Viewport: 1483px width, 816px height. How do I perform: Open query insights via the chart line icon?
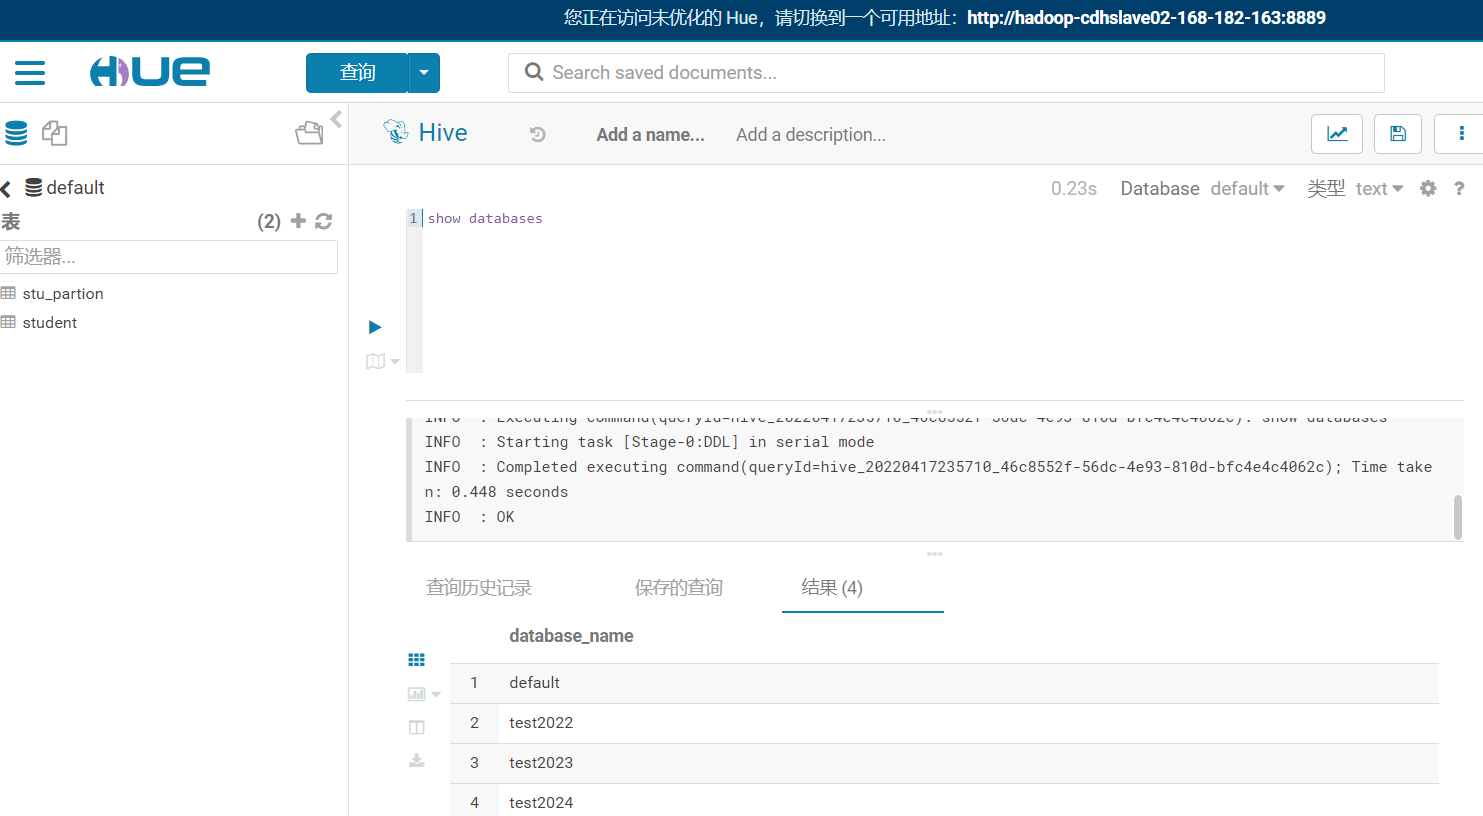click(1337, 133)
